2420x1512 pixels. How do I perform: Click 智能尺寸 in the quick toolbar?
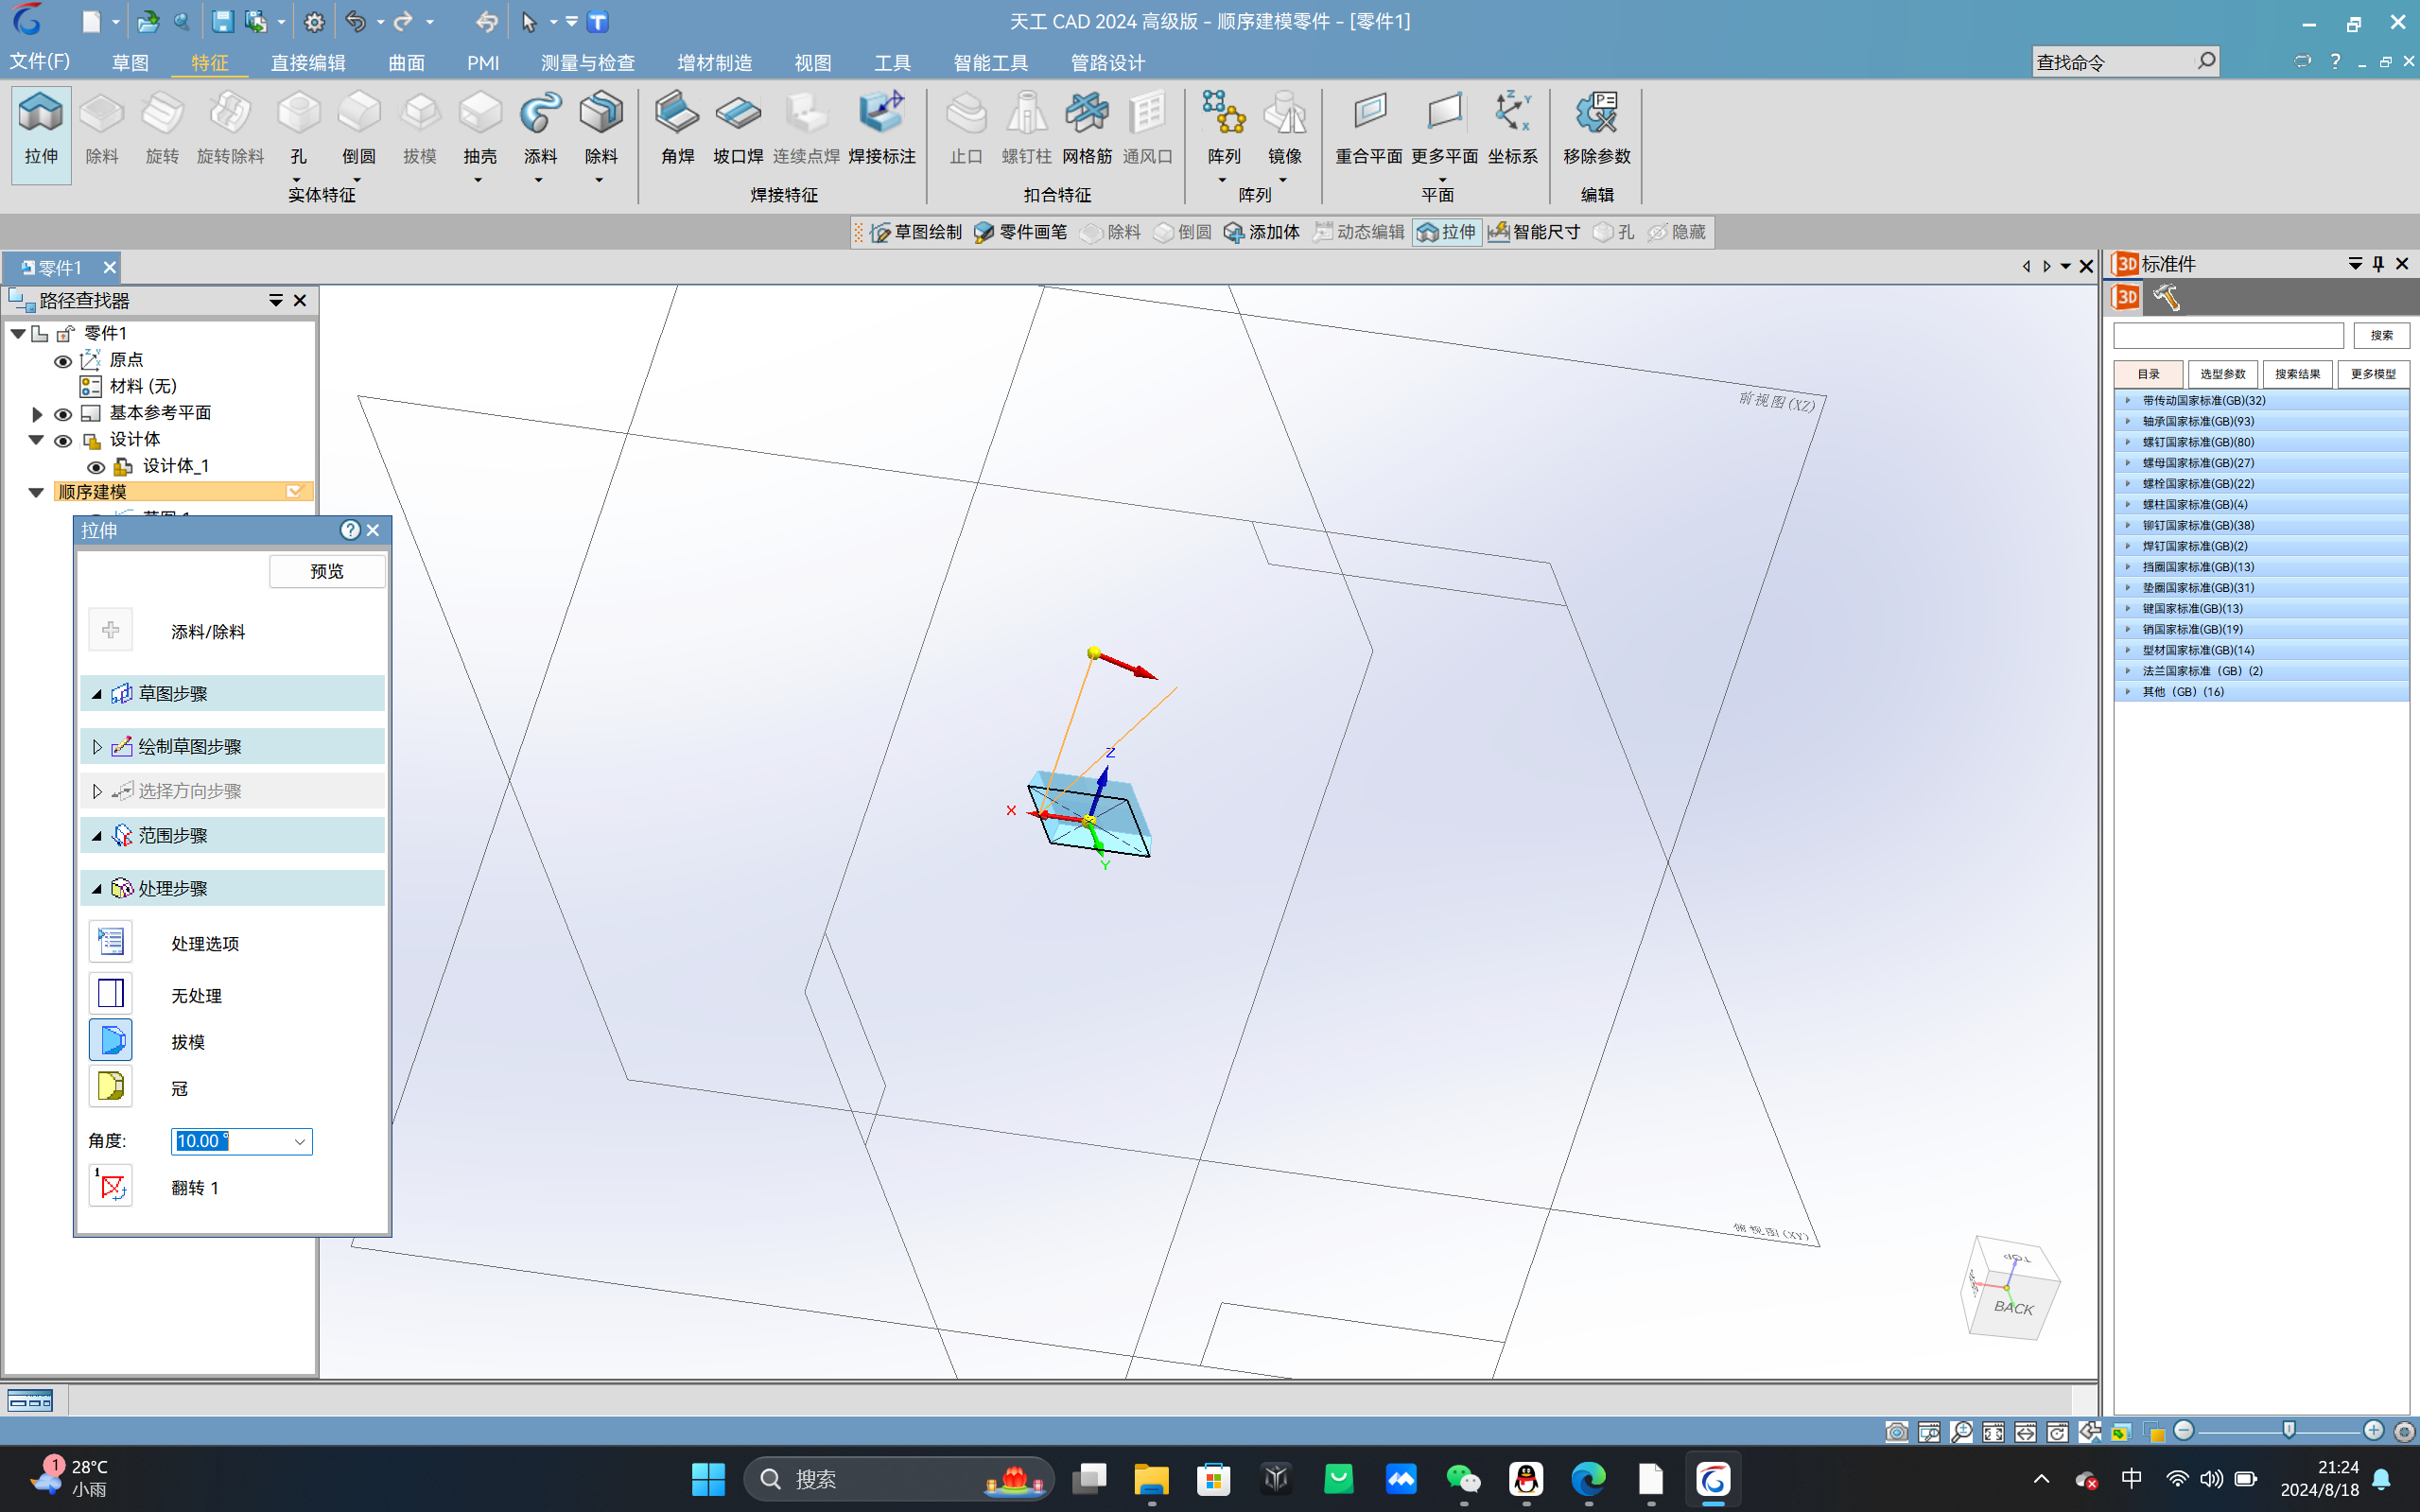pyautogui.click(x=1534, y=232)
